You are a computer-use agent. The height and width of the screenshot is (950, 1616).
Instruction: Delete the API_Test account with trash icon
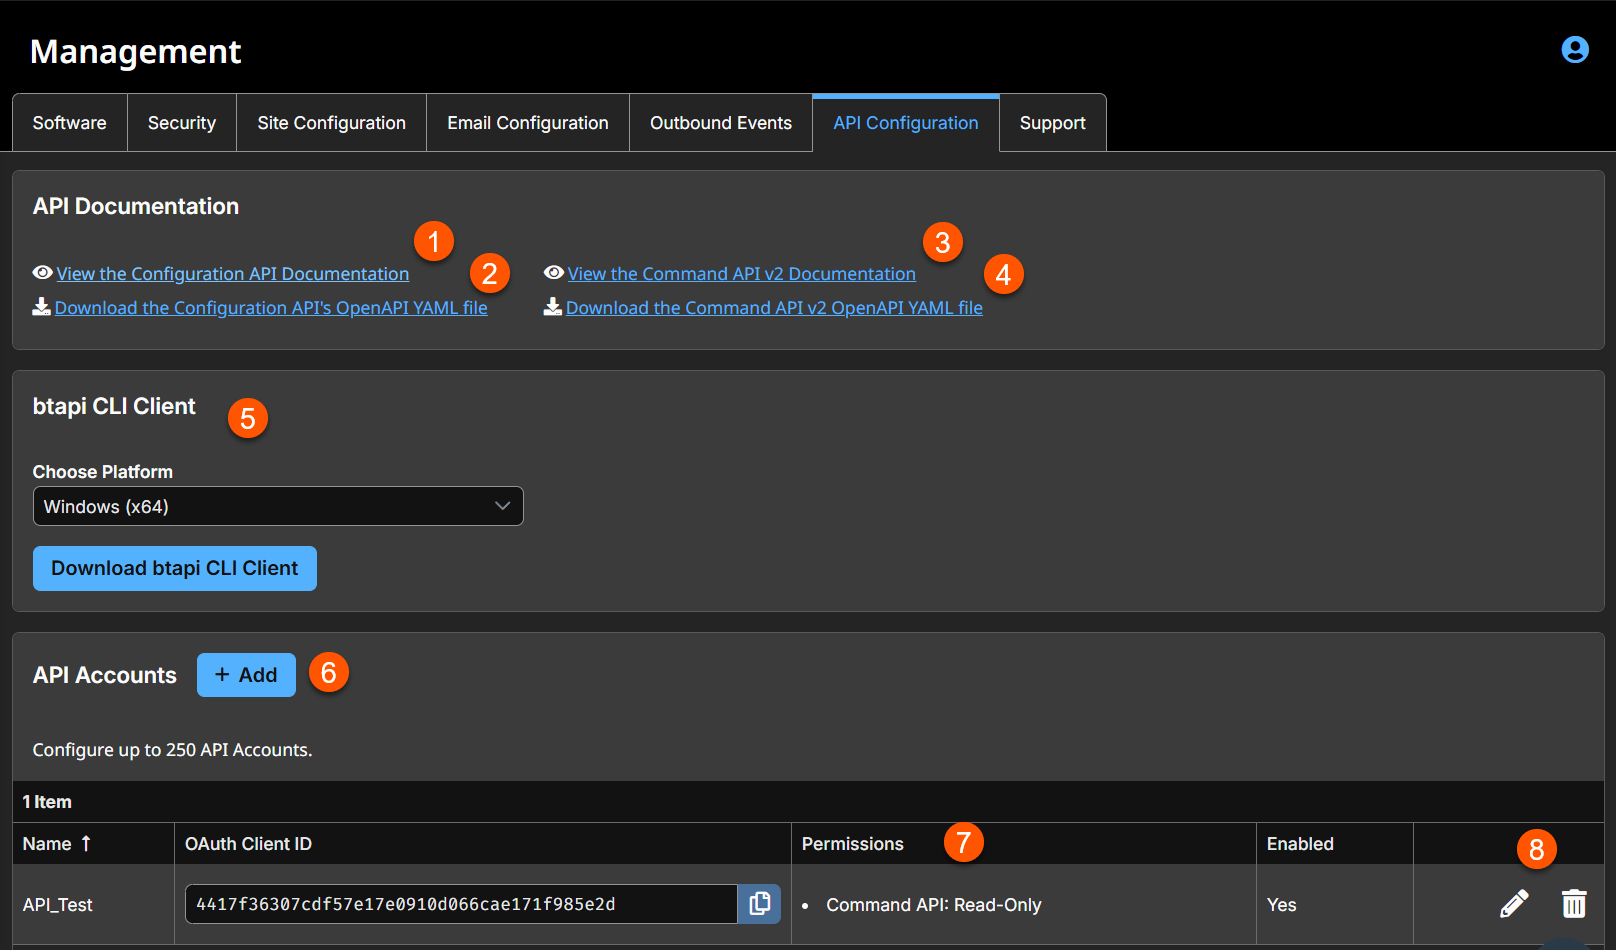point(1574,904)
